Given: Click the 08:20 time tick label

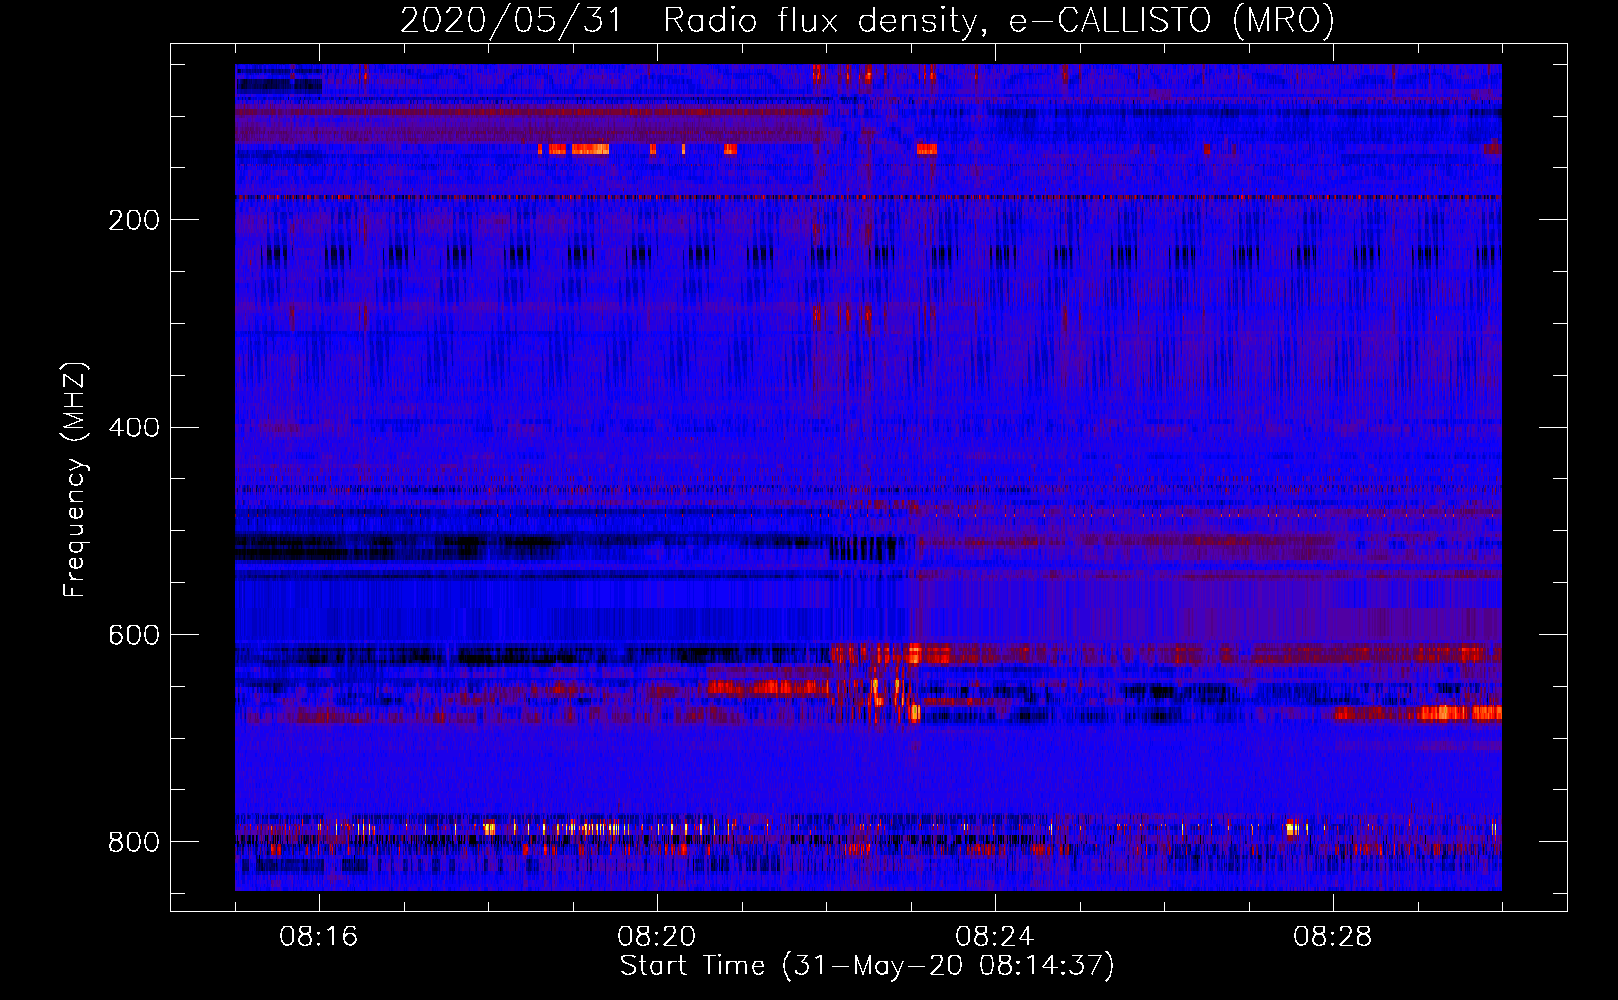Looking at the screenshot, I should (657, 937).
